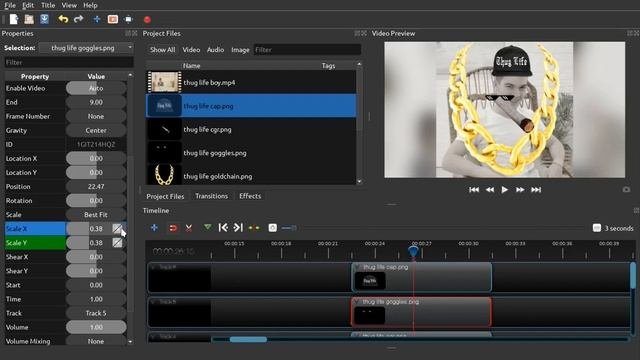Select the thug life goggles.png timeline clip
Screen dimensions: 640x360
coord(421,312)
